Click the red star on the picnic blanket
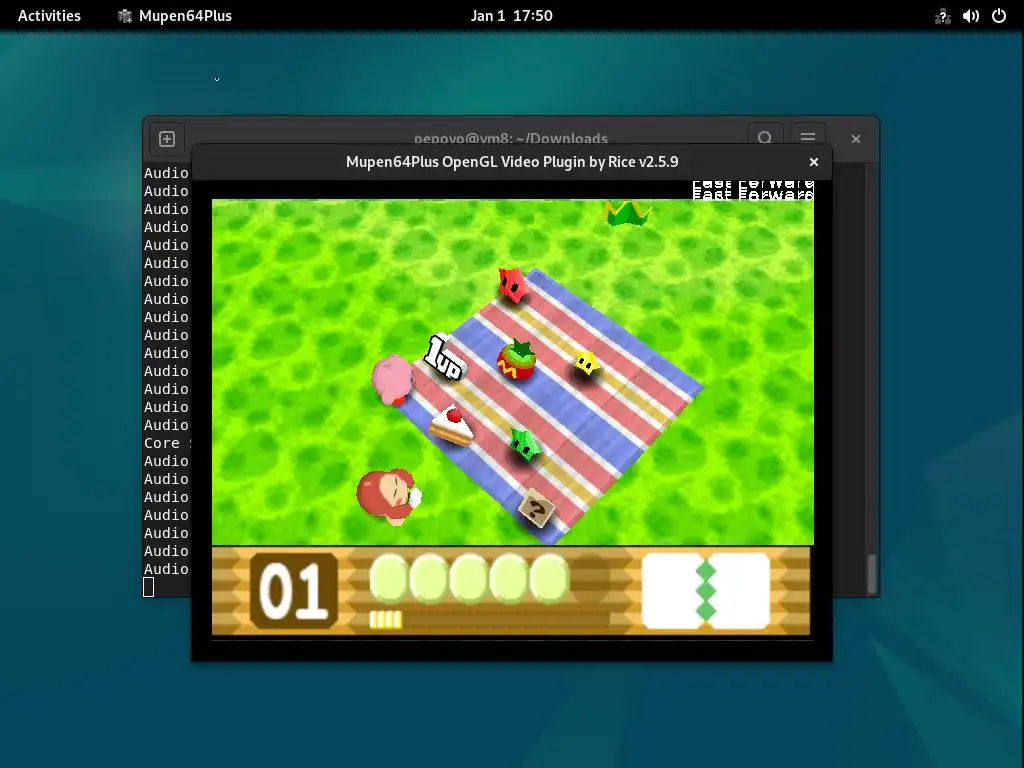Image resolution: width=1024 pixels, height=768 pixels. [513, 284]
